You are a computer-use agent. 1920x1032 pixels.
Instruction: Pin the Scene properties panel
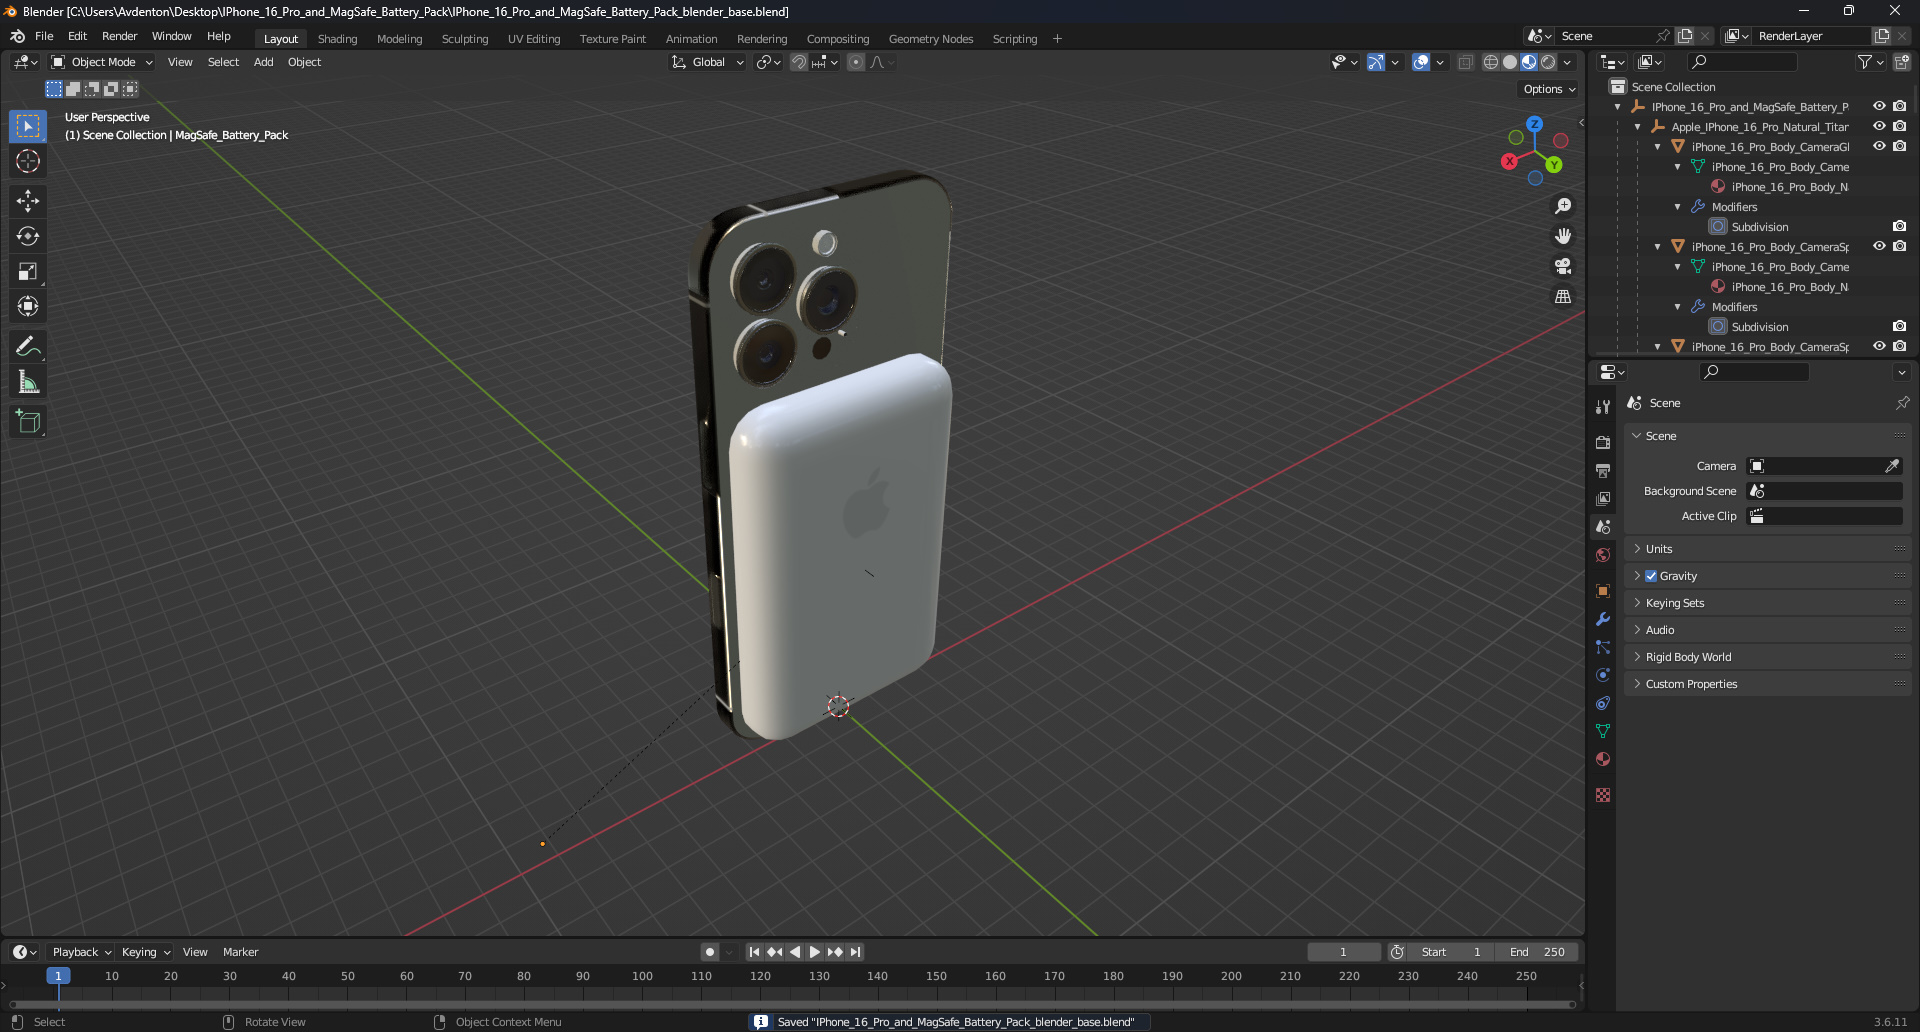[x=1902, y=403]
